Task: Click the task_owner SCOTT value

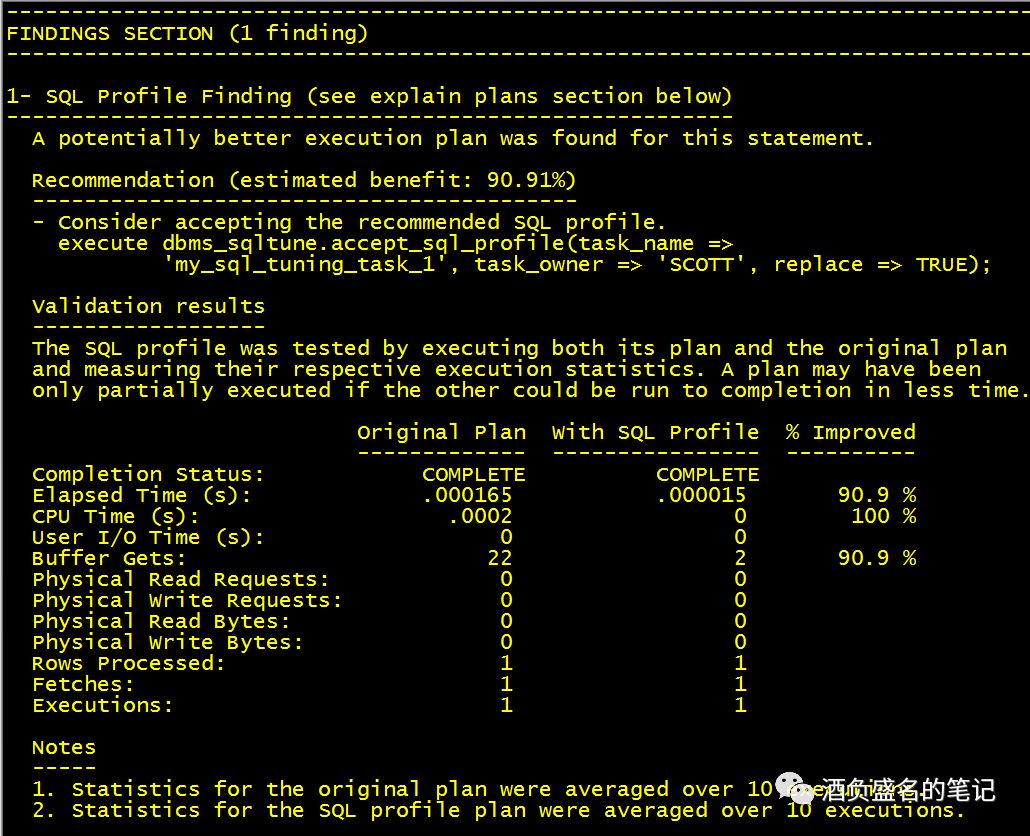Action: (x=690, y=263)
